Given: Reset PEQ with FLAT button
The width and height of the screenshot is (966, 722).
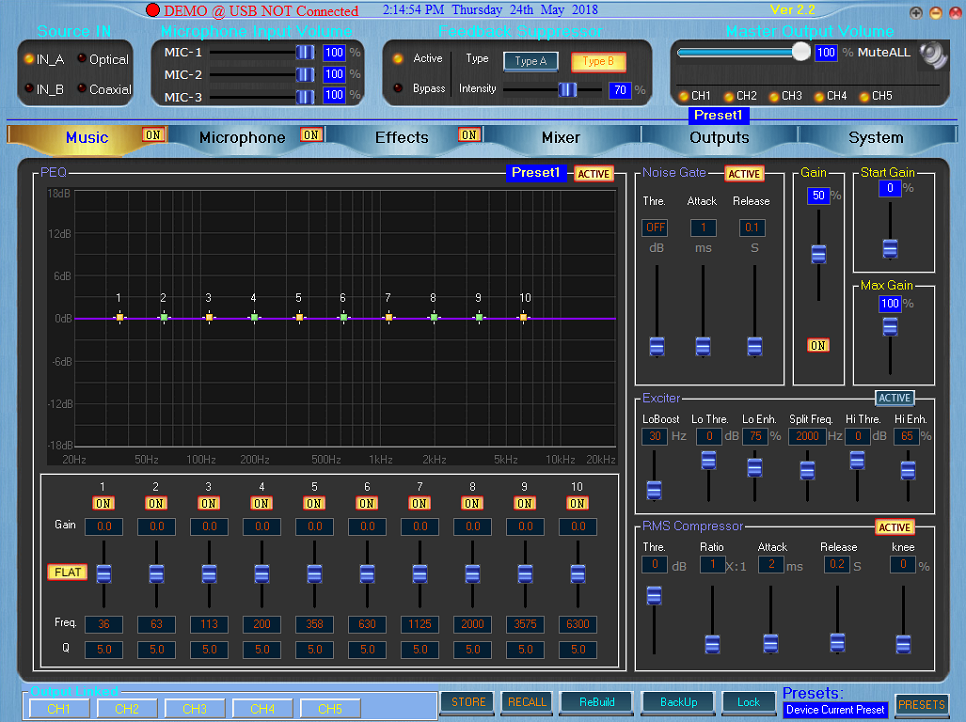Looking at the screenshot, I should pyautogui.click(x=68, y=572).
